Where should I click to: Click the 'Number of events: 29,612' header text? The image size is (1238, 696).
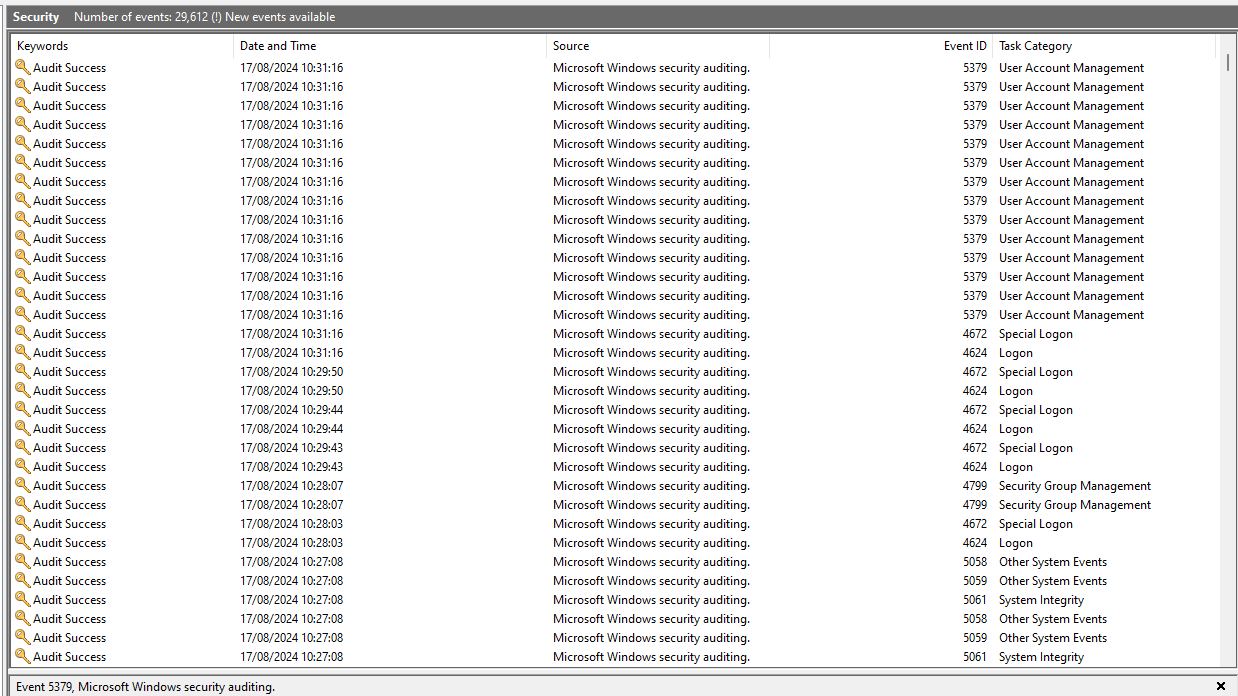pyautogui.click(x=141, y=17)
